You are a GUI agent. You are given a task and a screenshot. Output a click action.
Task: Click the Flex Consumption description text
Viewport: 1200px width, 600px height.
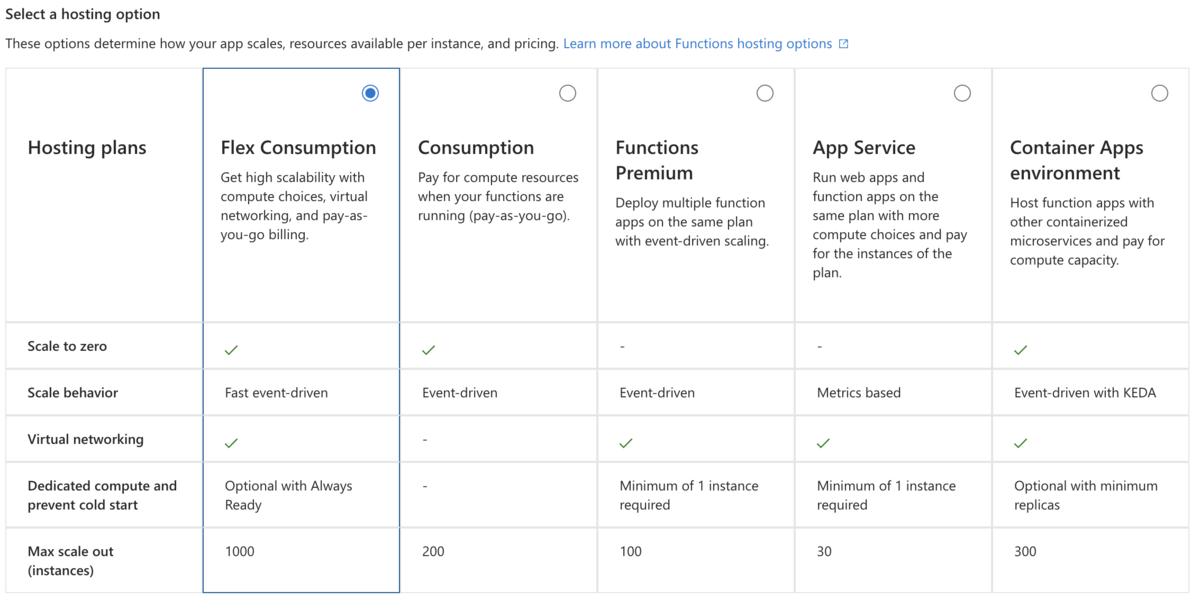click(295, 206)
